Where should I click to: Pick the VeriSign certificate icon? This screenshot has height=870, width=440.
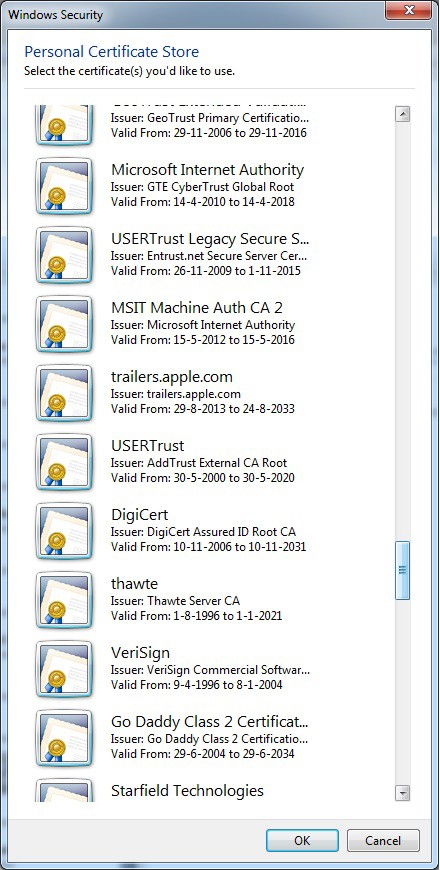point(64,669)
